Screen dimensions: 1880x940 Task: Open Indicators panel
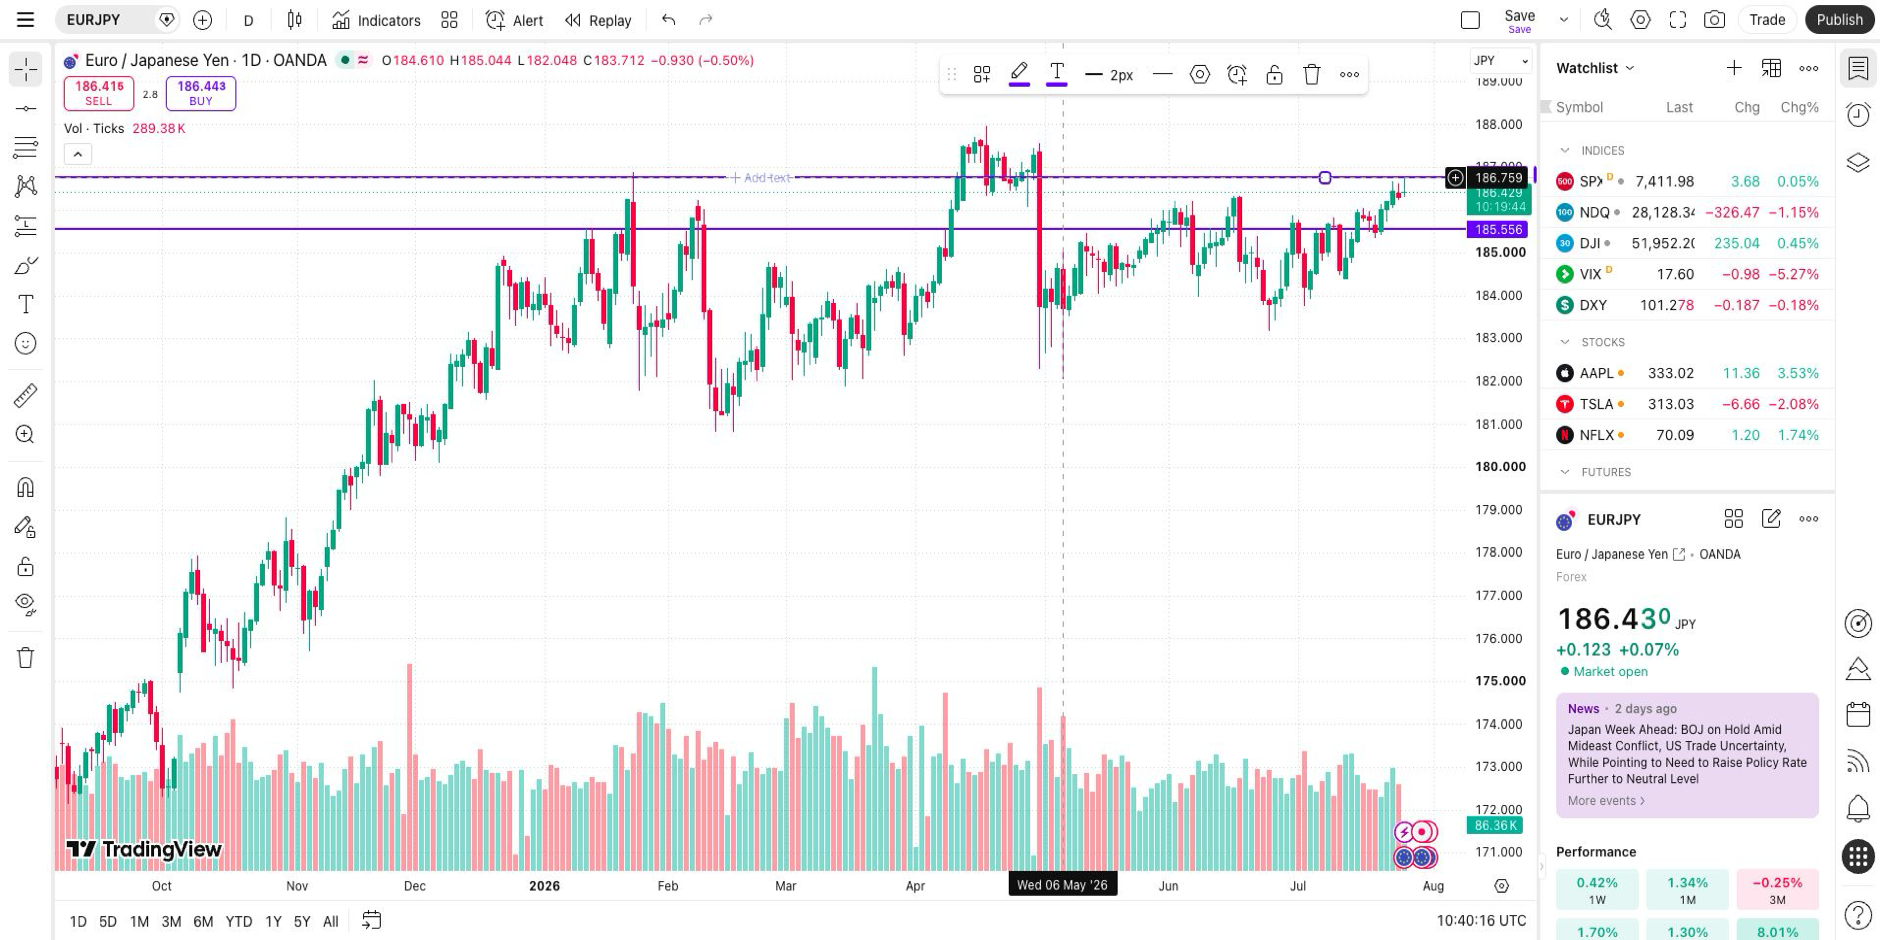click(x=376, y=20)
